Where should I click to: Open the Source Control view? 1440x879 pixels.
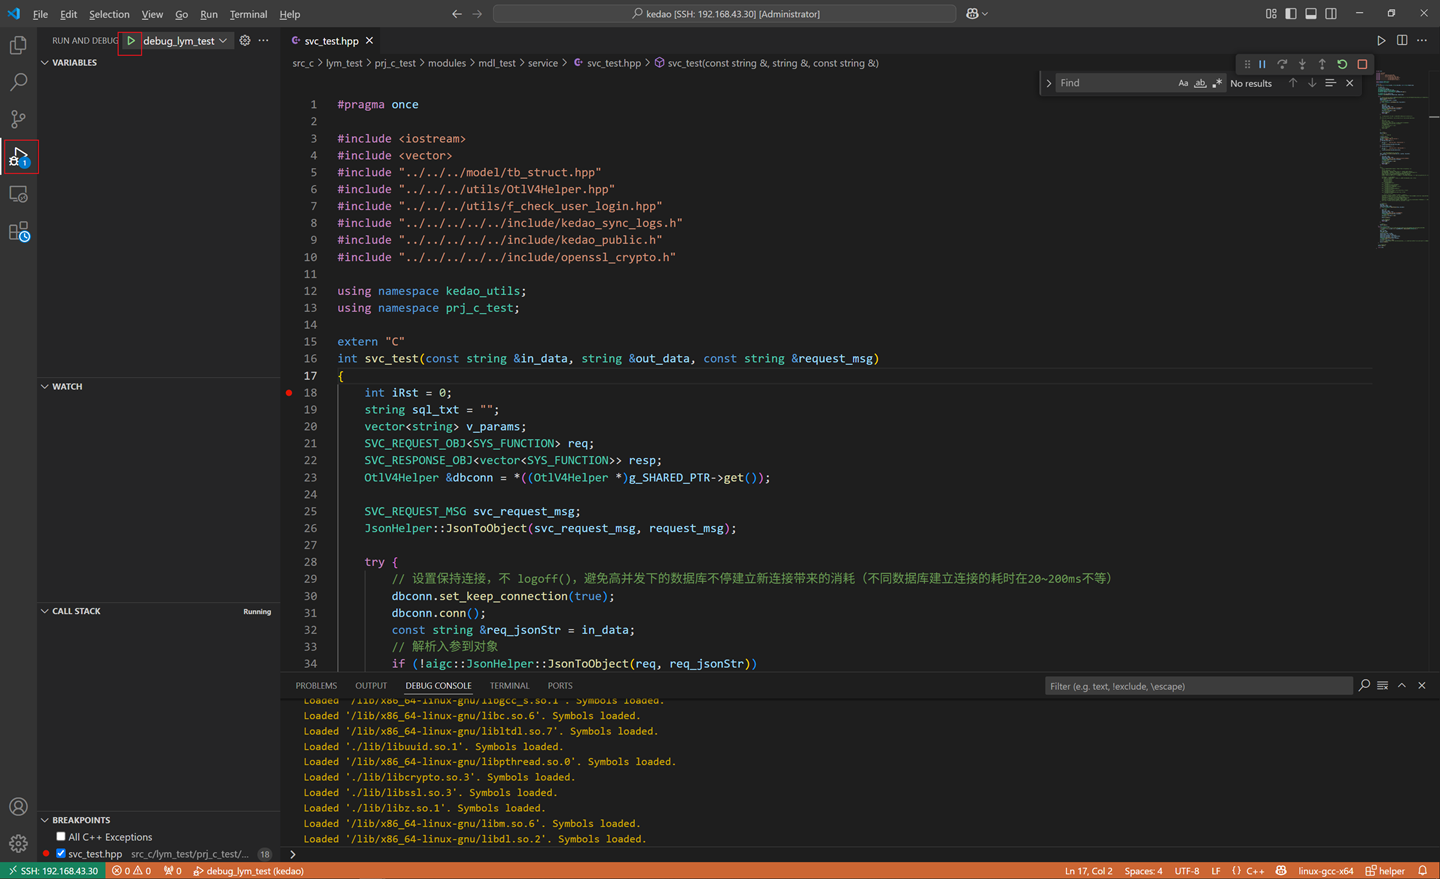click(18, 119)
